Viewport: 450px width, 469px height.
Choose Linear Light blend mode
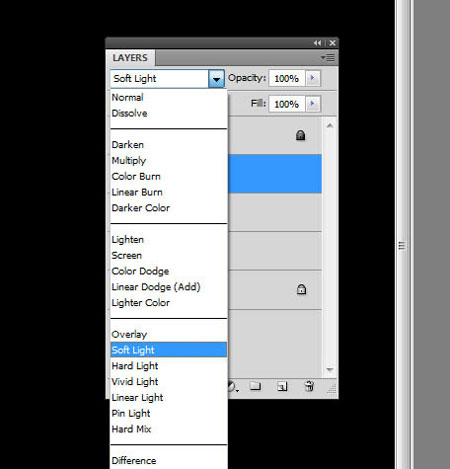coord(169,398)
